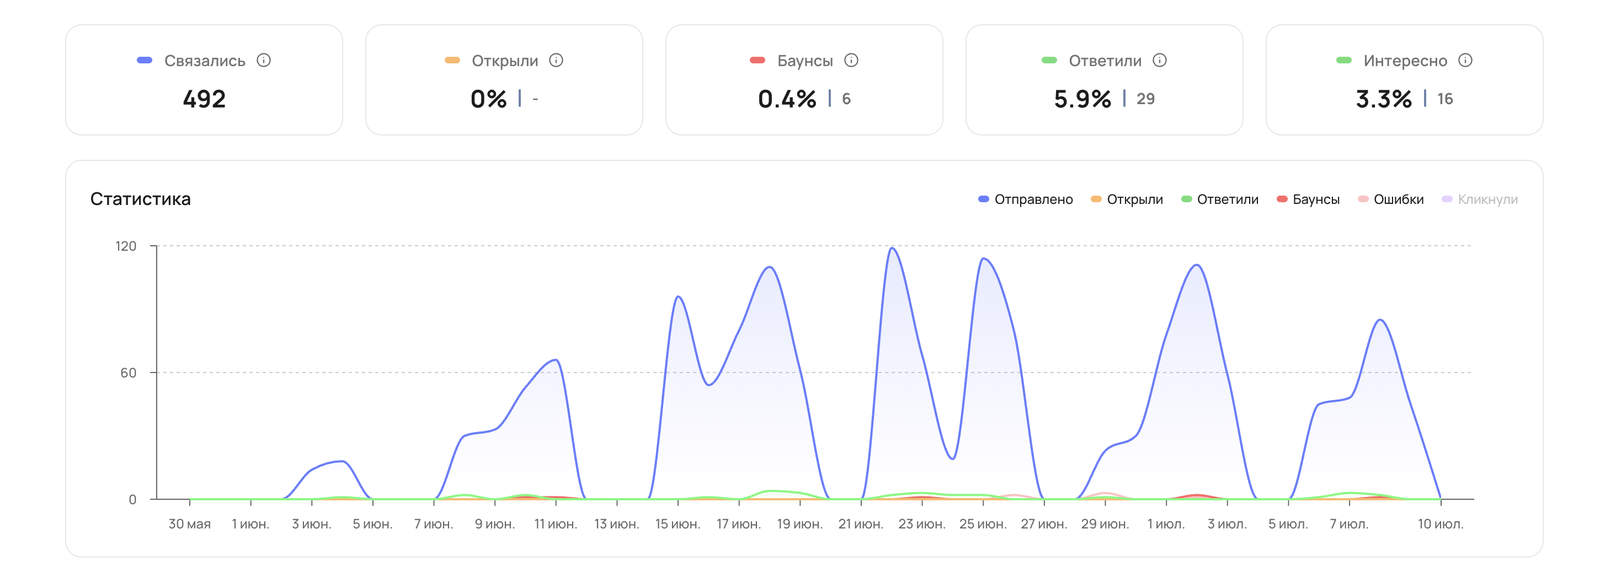The width and height of the screenshot is (1600, 583).
Task: Toggle Ответили series in chart legend
Action: [1220, 199]
